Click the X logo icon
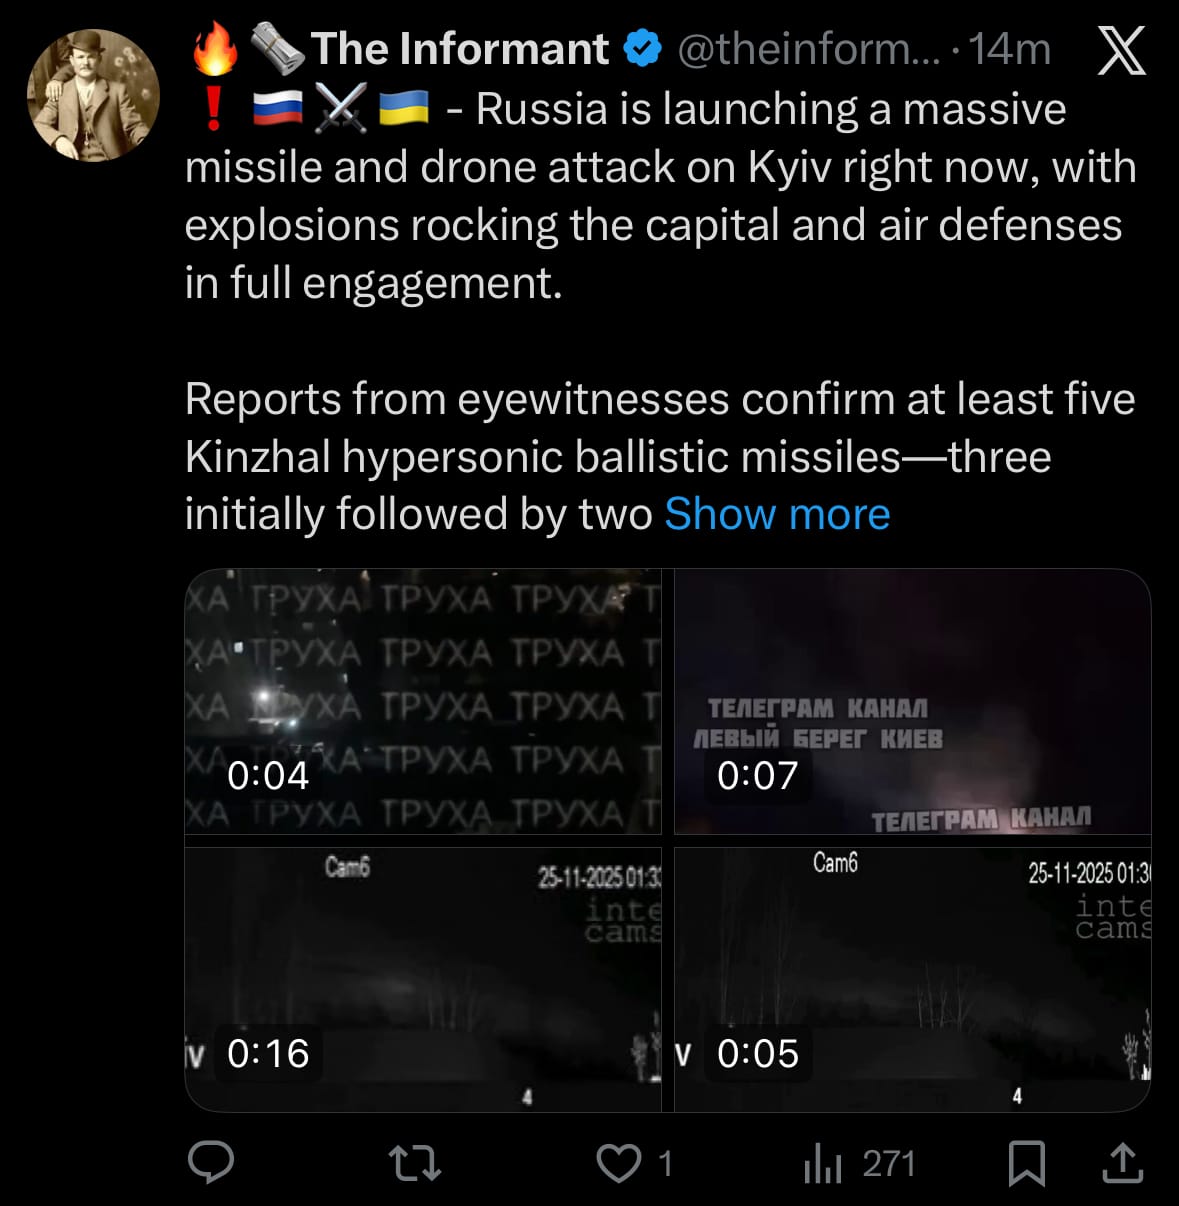The height and width of the screenshot is (1206, 1179). (1121, 50)
